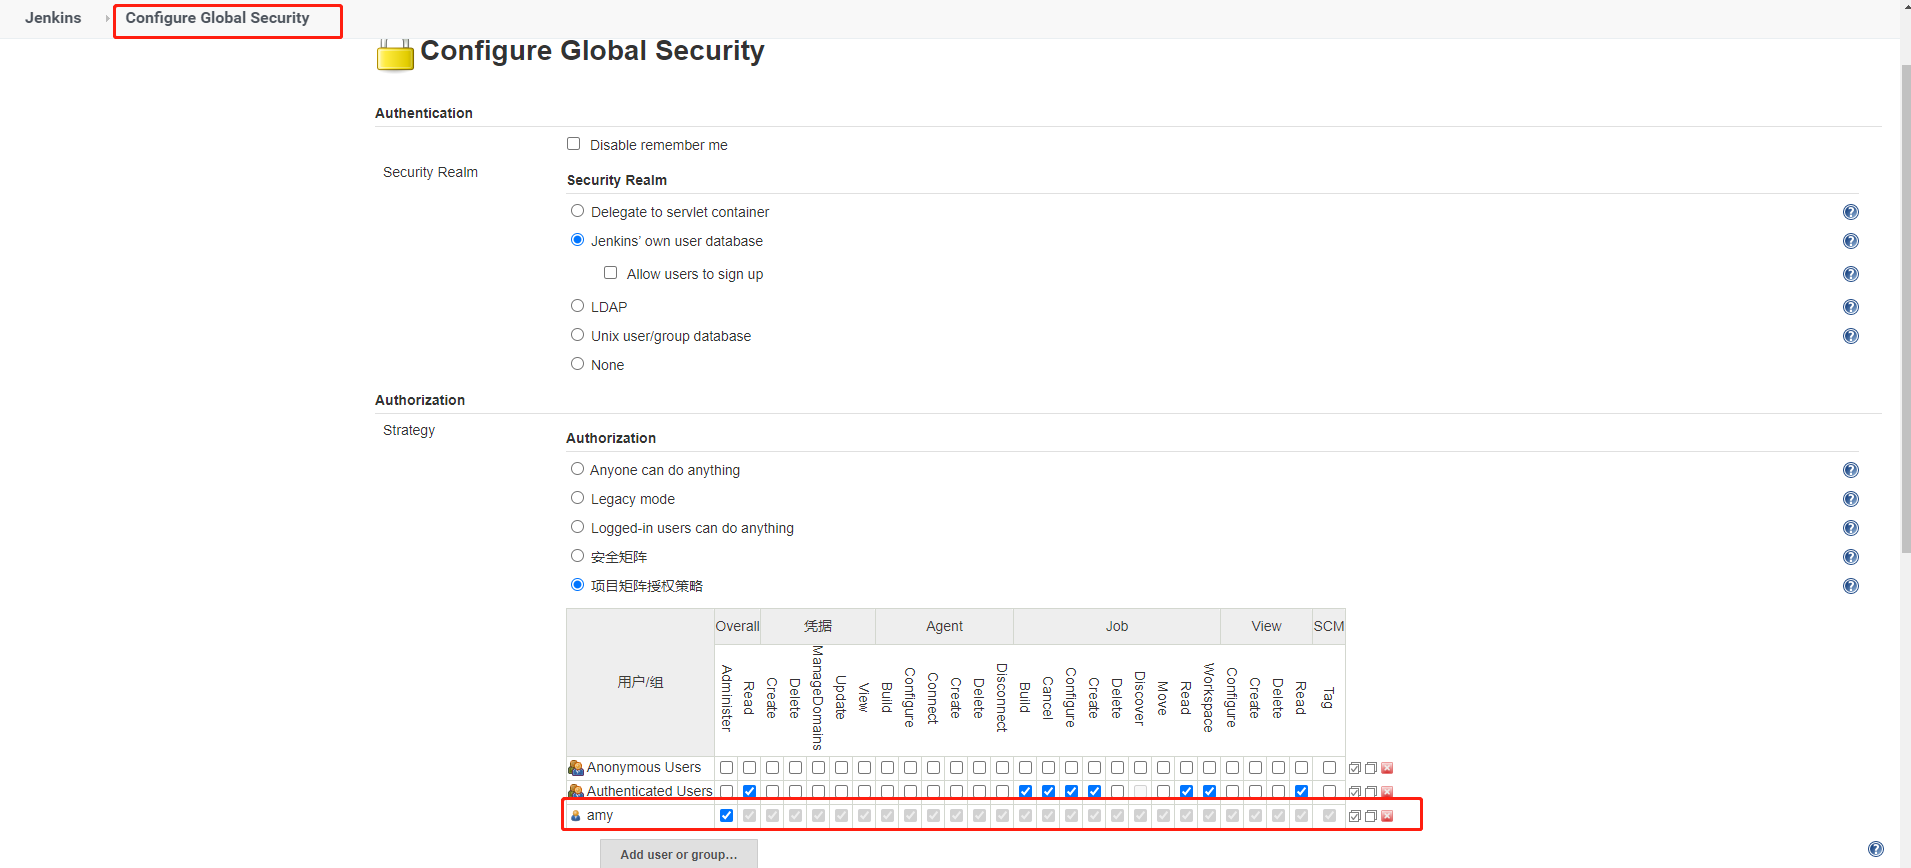
Task: Open Configure Global Security breadcrumb
Action: point(217,18)
